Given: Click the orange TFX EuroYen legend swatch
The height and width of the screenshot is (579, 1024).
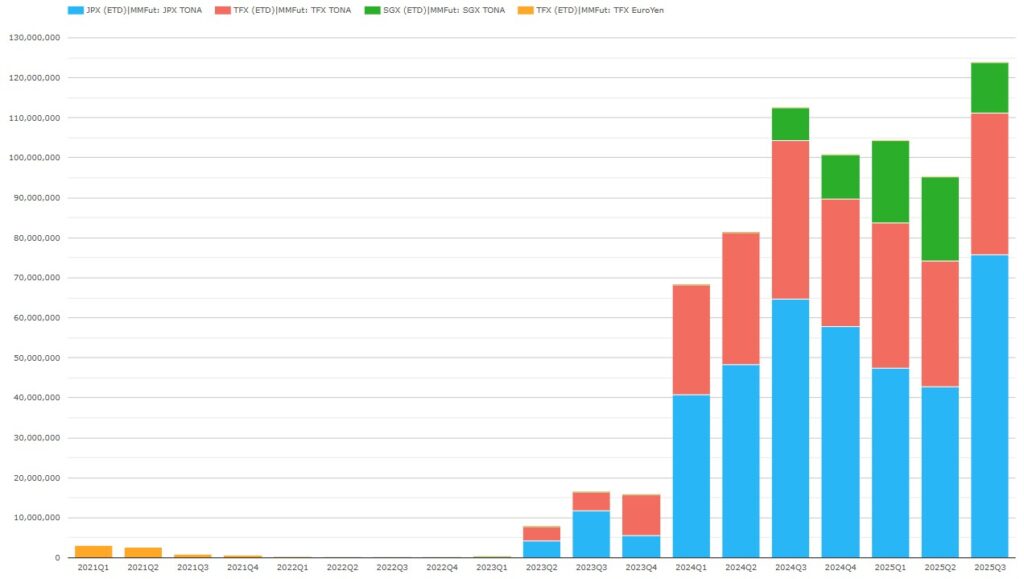Looking at the screenshot, I should click(522, 10).
